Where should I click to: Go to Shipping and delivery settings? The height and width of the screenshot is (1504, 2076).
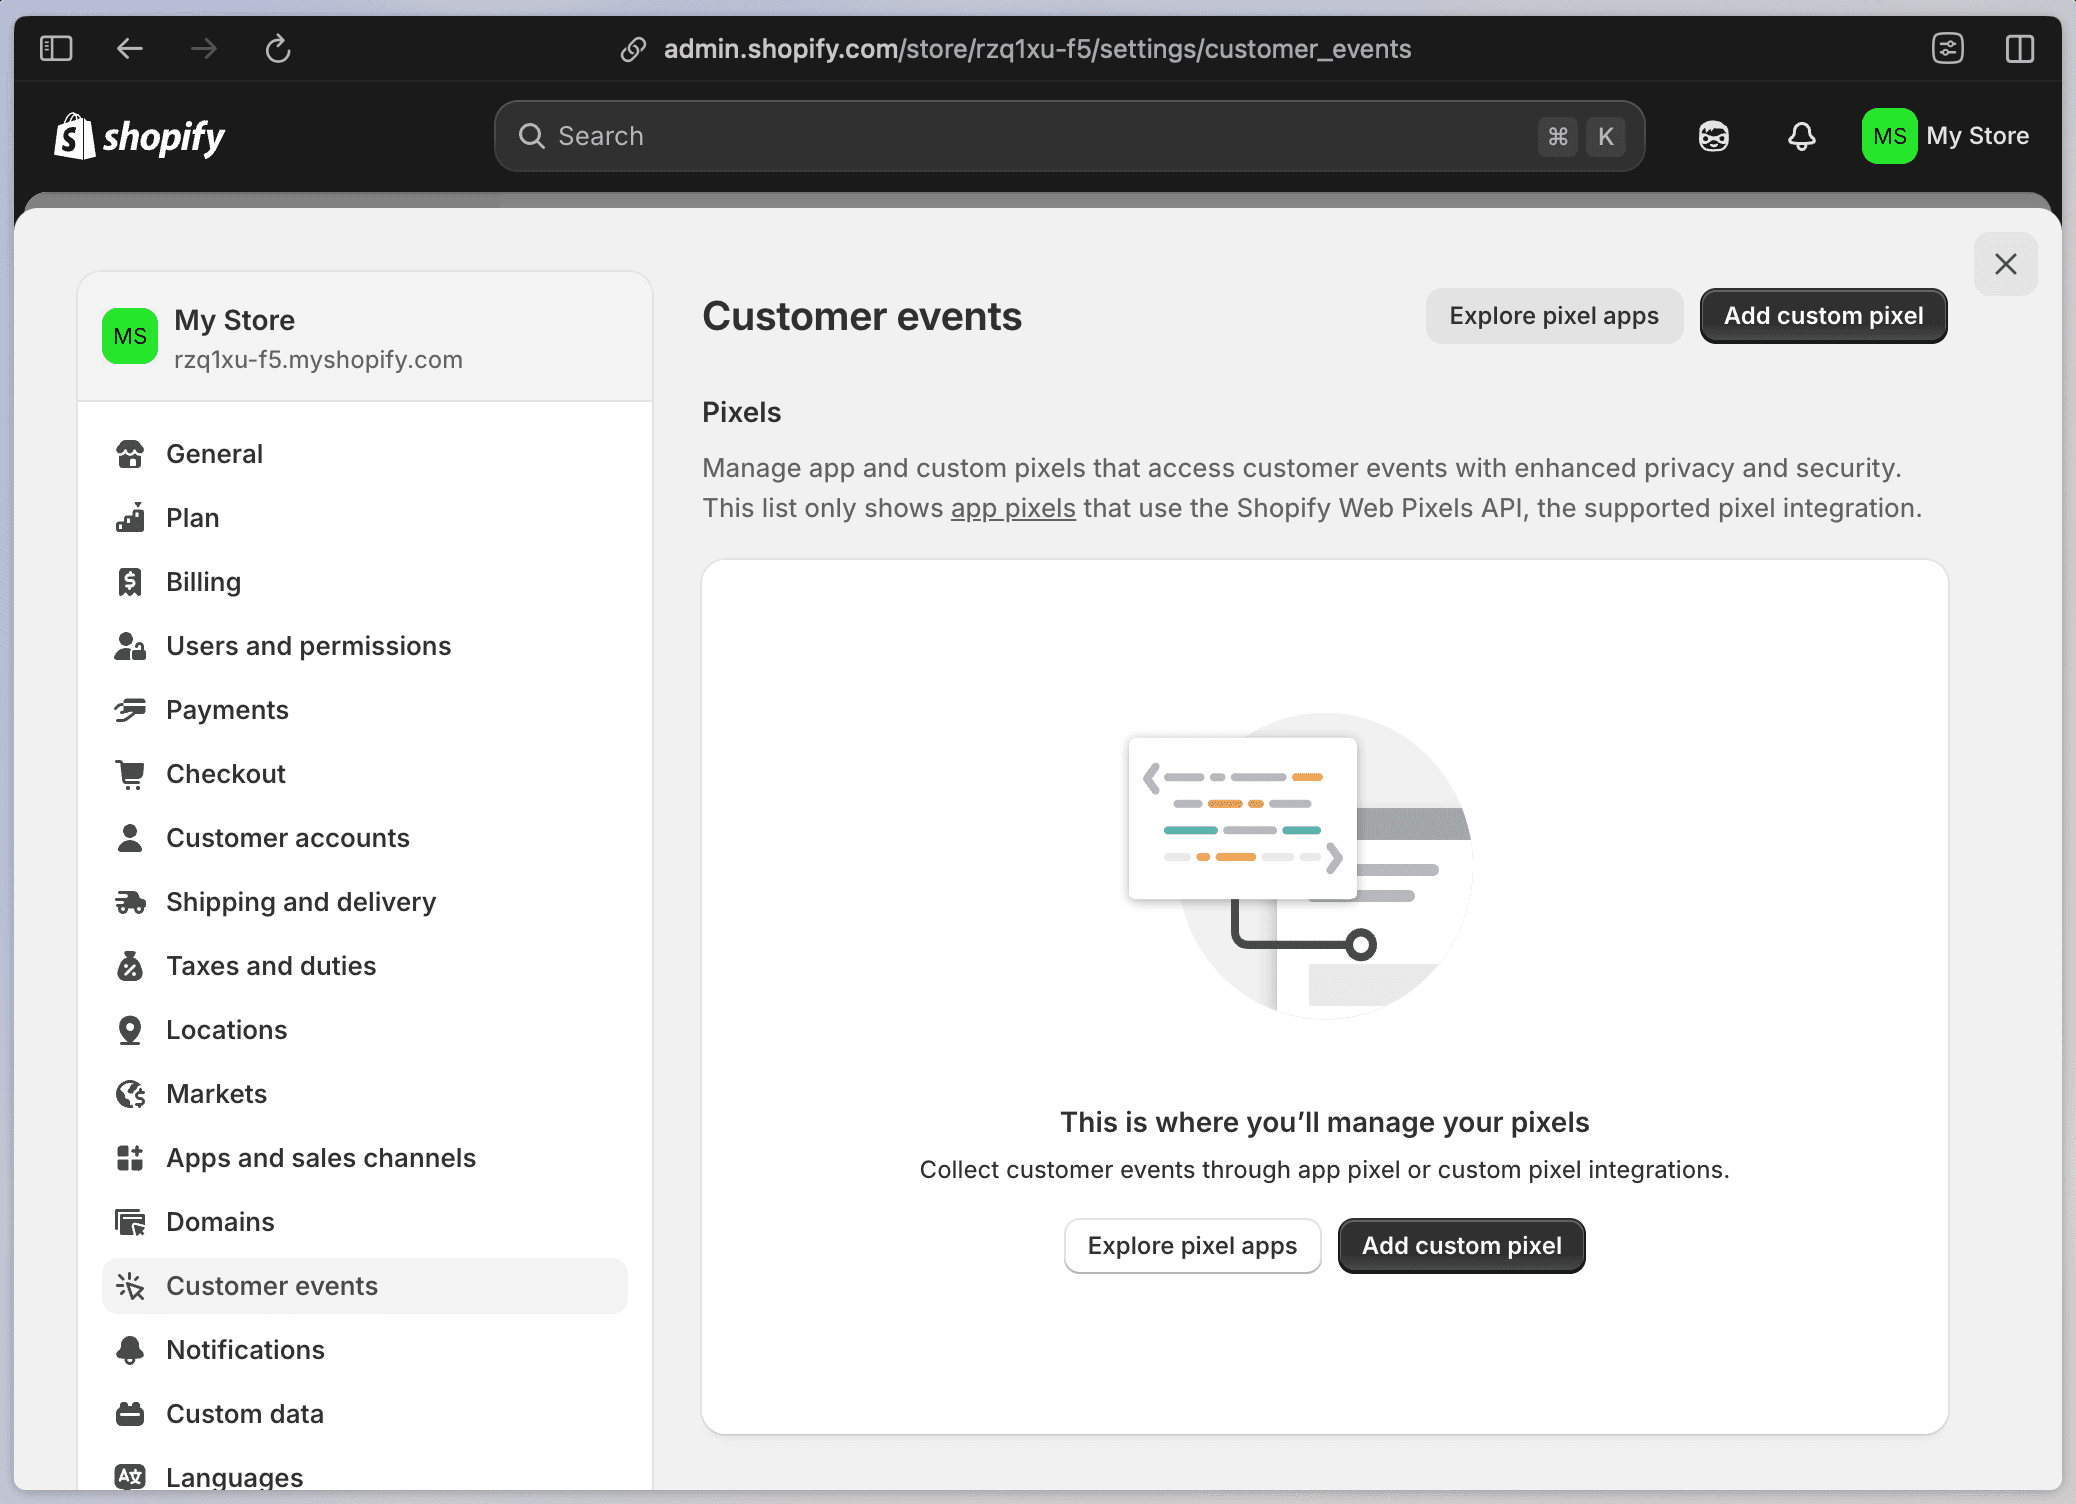click(x=300, y=902)
